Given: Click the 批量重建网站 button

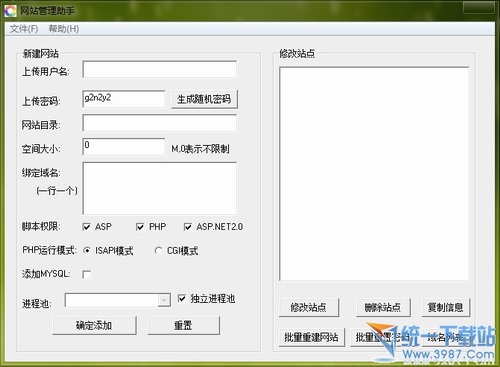Looking at the screenshot, I should pos(312,337).
